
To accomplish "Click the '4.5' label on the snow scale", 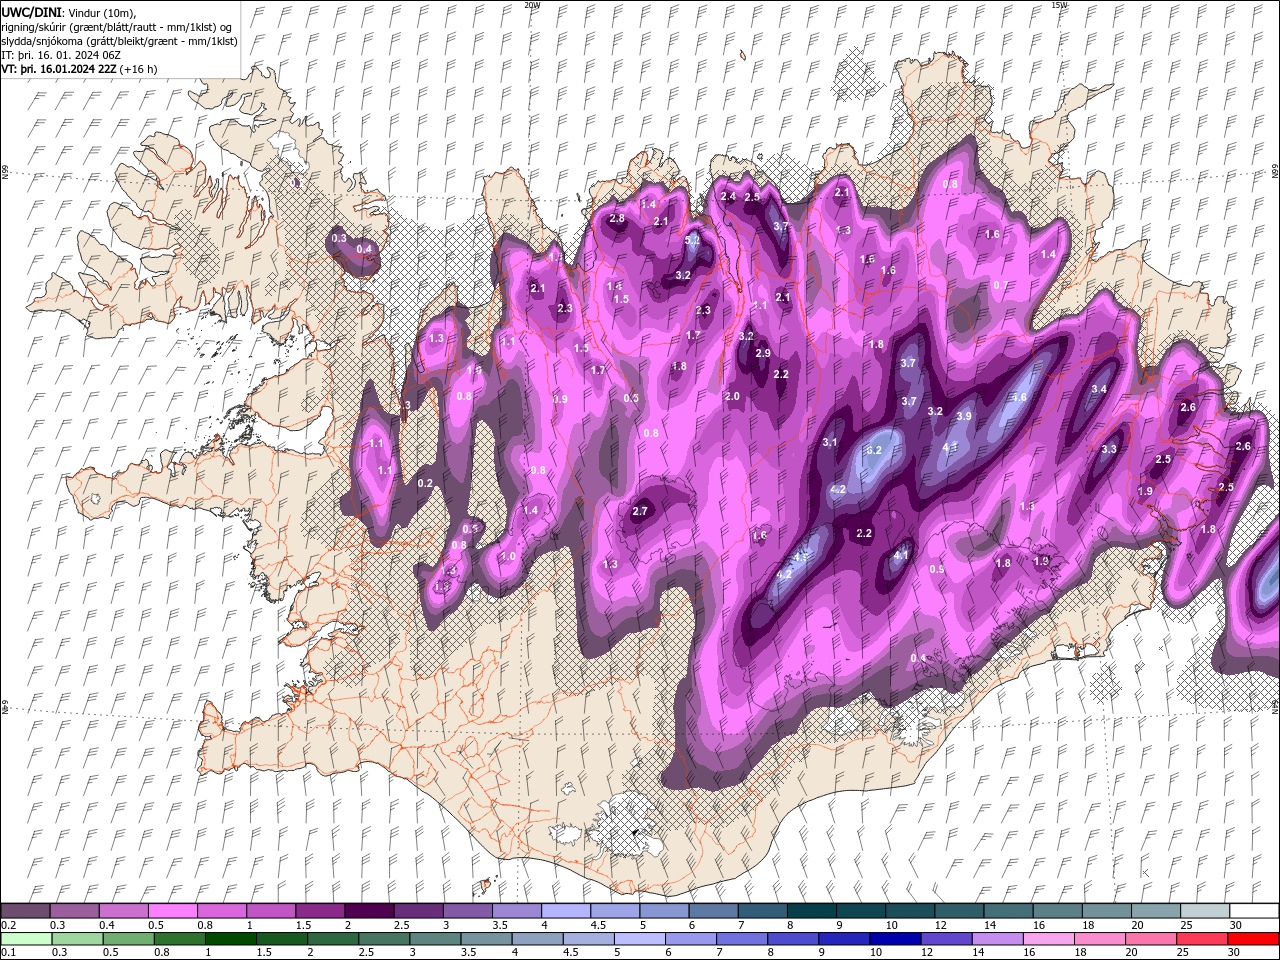I will click(x=598, y=925).
